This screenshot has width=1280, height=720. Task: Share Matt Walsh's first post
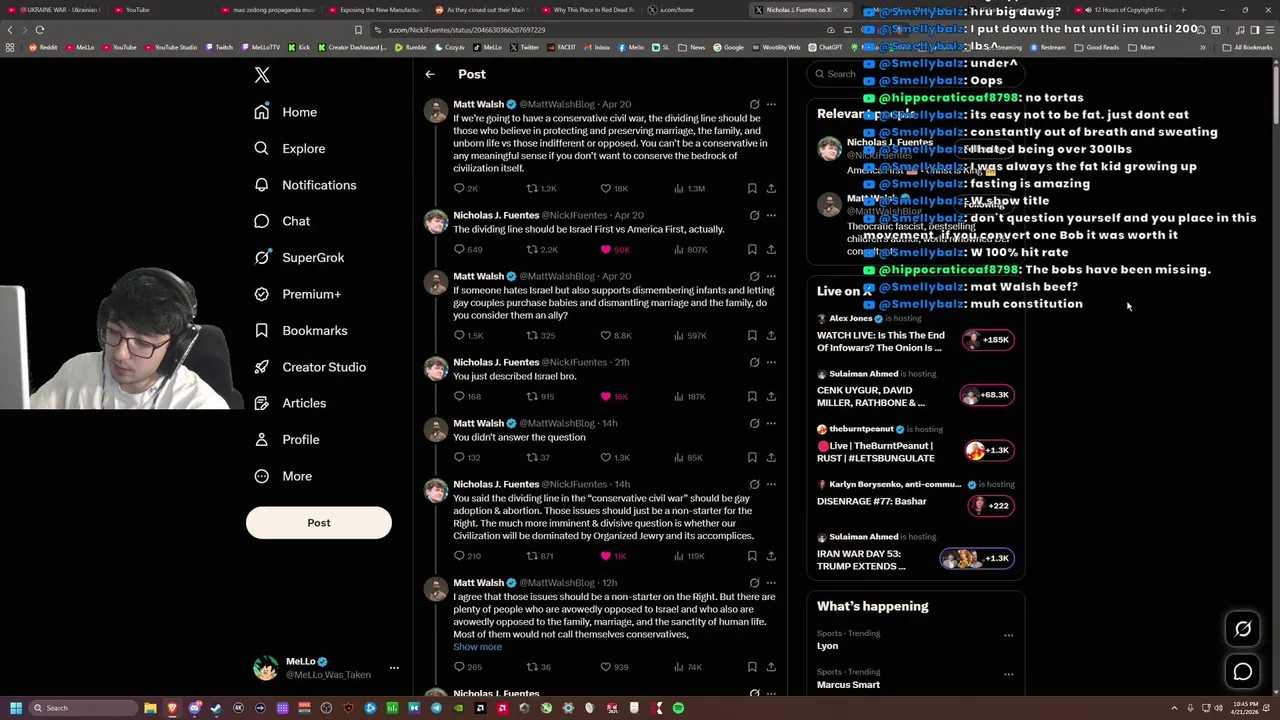tap(771, 188)
